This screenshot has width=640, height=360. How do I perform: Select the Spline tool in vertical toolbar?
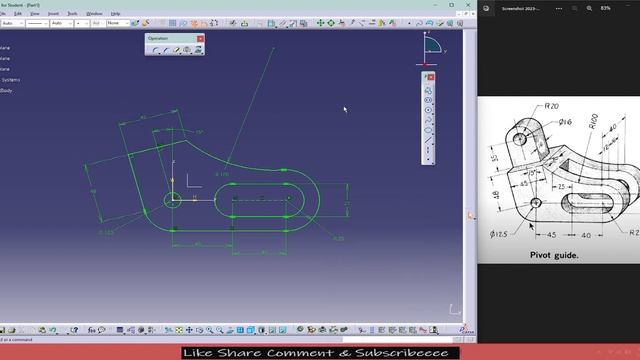click(428, 120)
